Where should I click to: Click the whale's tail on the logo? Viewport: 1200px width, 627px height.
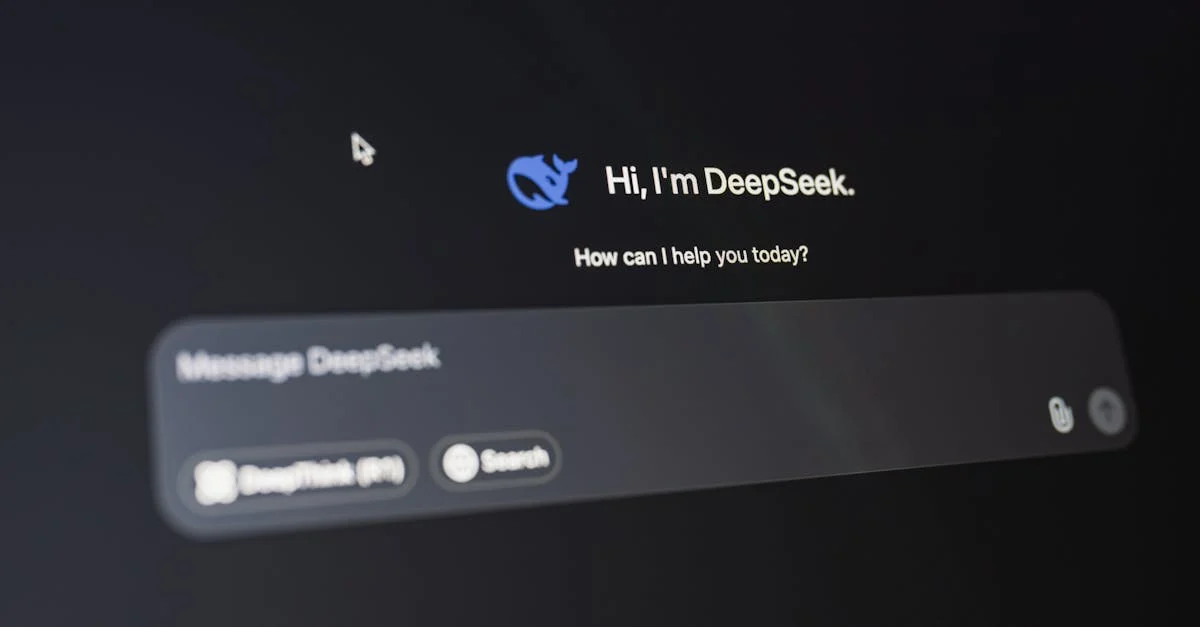pyautogui.click(x=563, y=164)
